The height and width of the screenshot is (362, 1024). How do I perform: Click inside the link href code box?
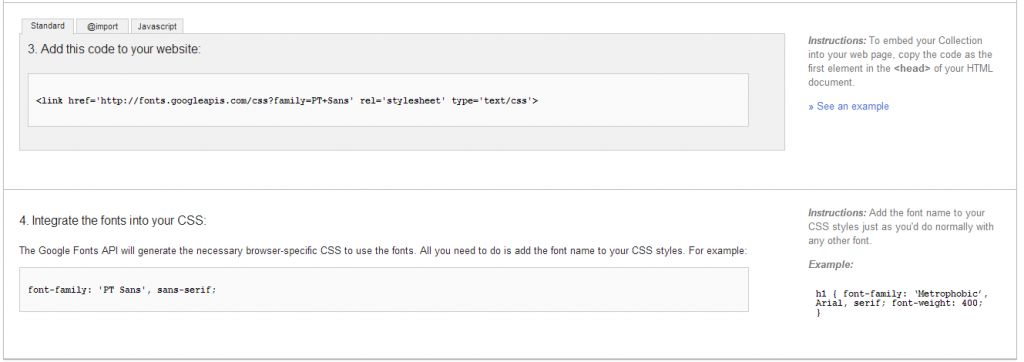point(388,100)
